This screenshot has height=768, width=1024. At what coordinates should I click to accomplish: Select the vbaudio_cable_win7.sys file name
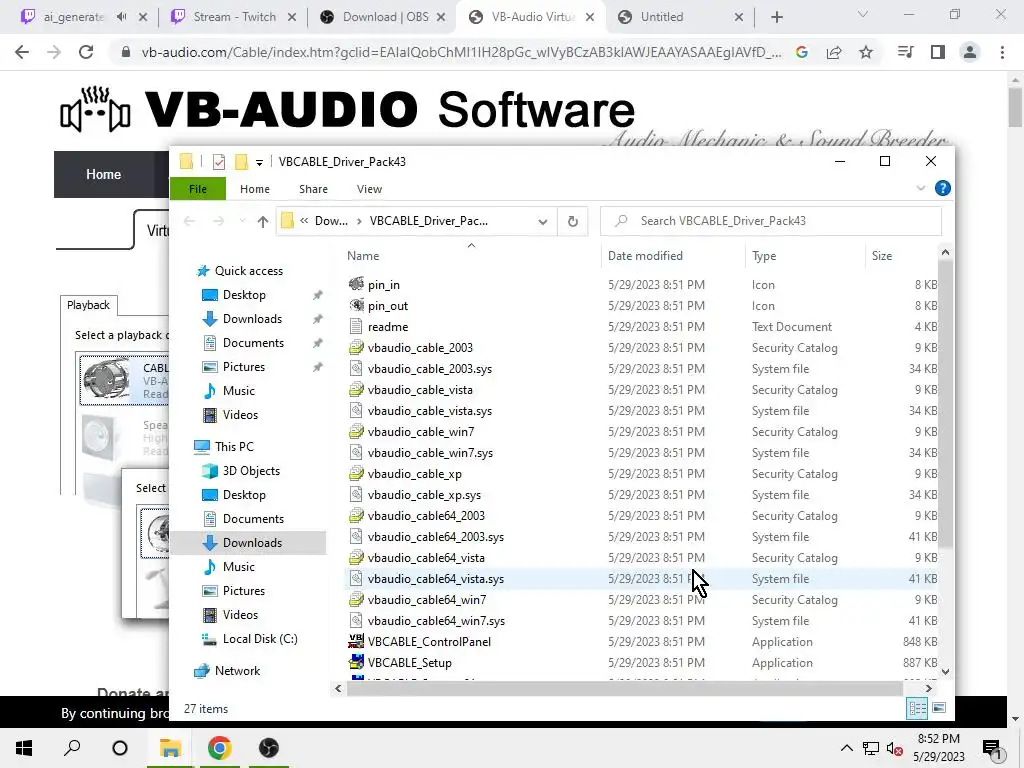coord(430,453)
